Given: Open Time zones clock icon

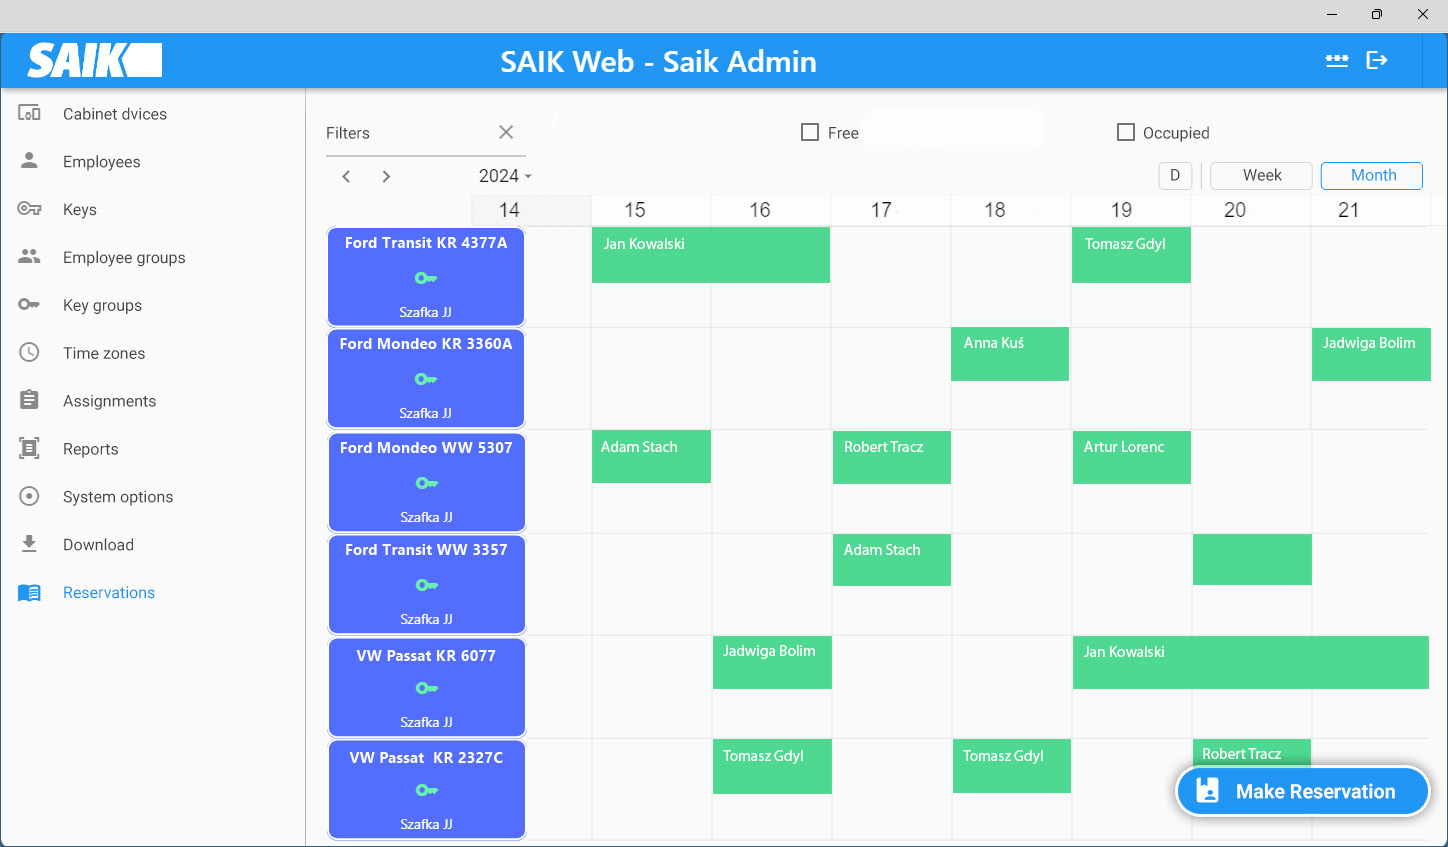Looking at the screenshot, I should click(30, 353).
